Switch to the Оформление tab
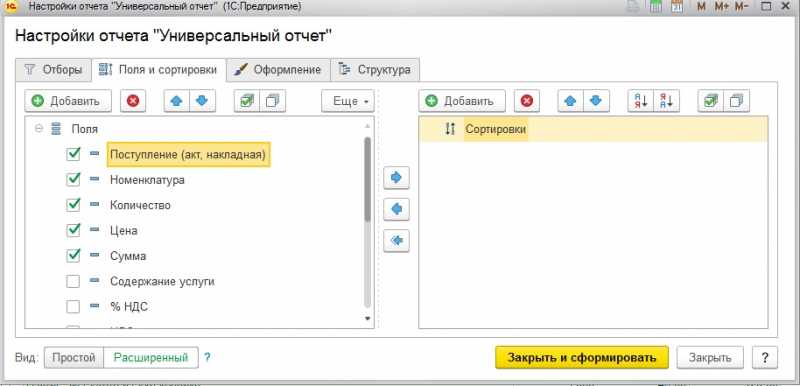 279,70
